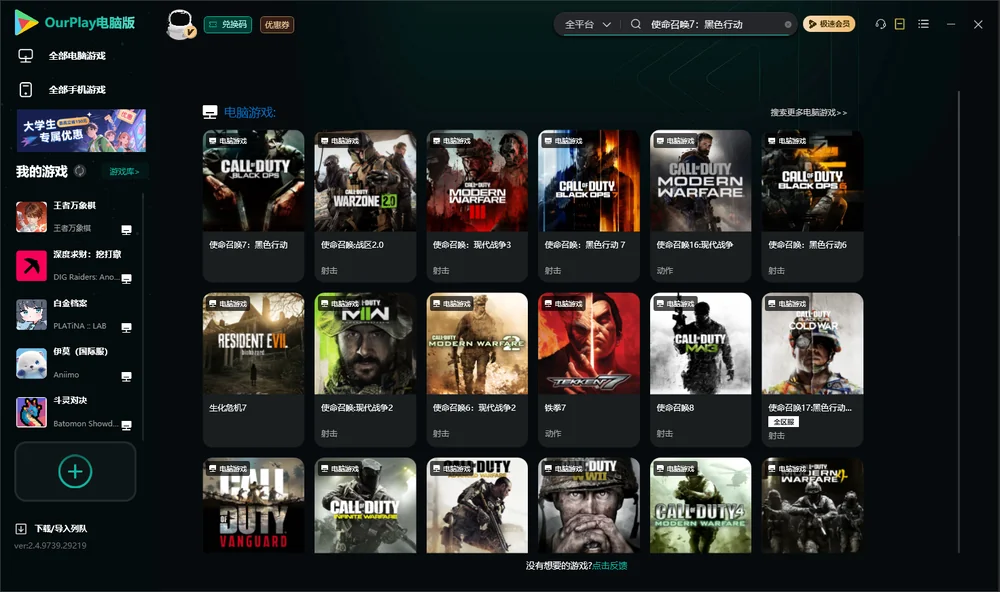This screenshot has width=1000, height=592.
Task: Open the 大学生专属优惠 banner
Action: point(82,130)
